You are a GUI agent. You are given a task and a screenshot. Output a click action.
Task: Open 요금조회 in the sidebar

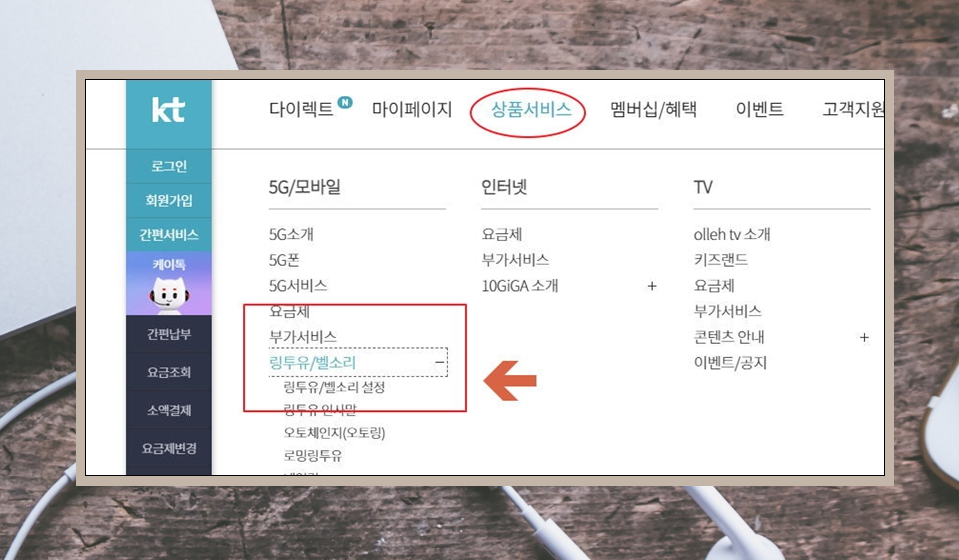[169, 372]
